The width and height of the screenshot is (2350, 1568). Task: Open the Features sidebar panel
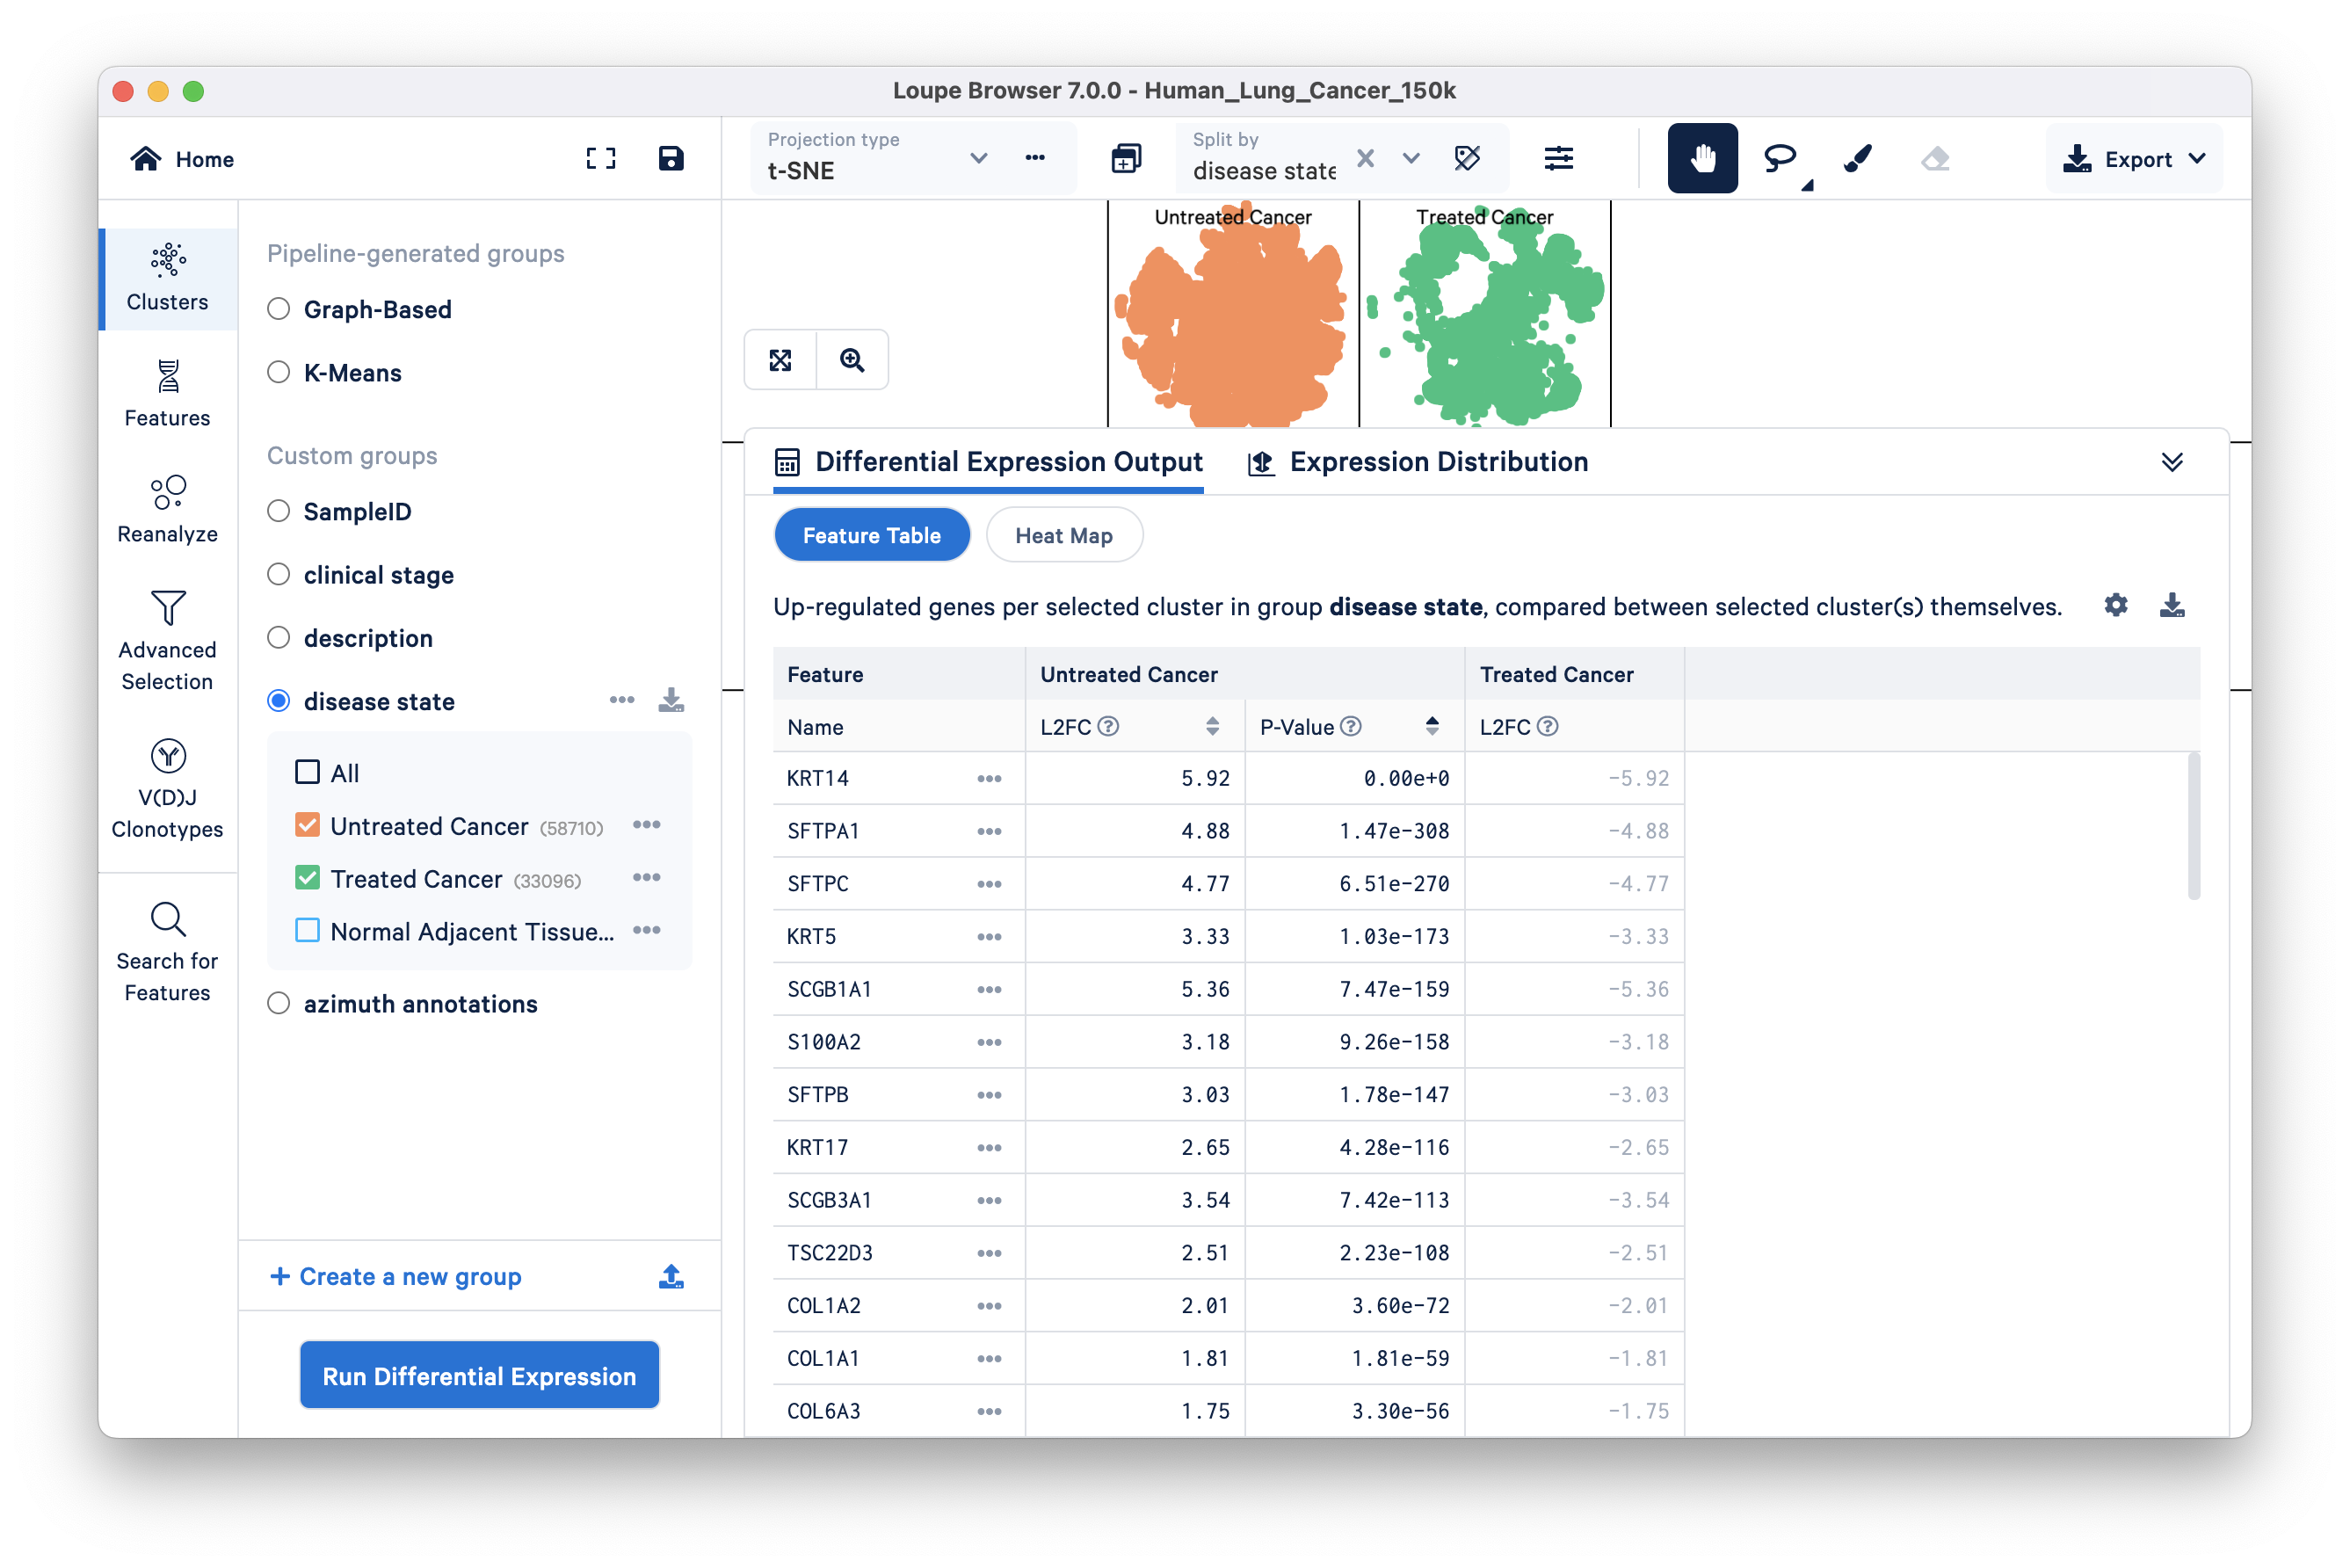[x=167, y=393]
